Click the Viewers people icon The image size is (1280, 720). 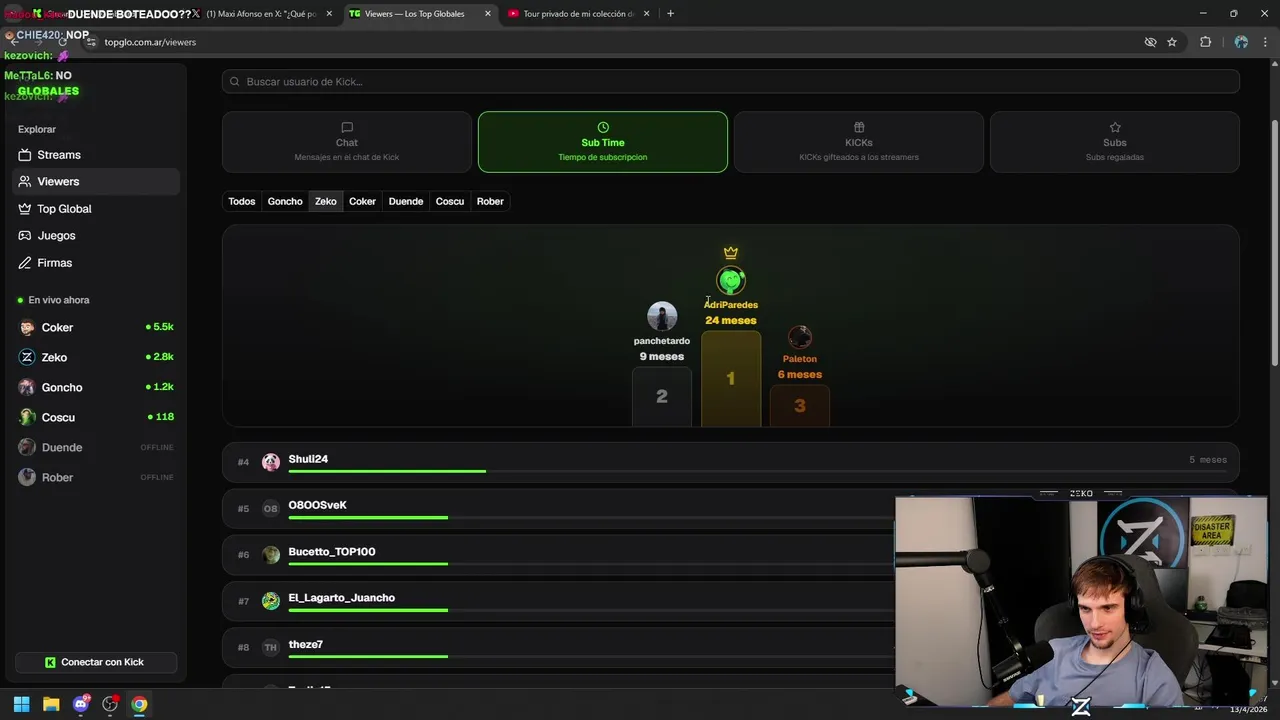(x=25, y=182)
